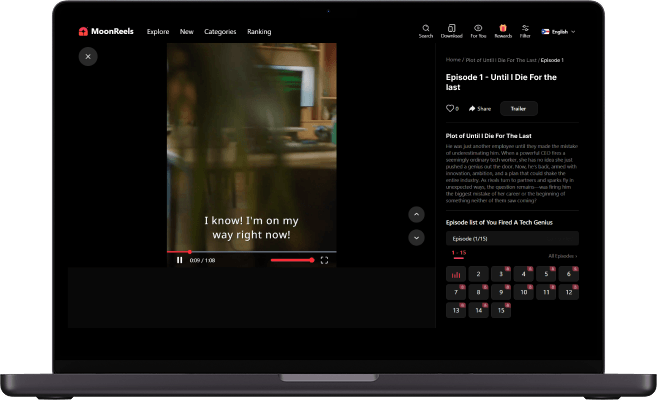Select locked episode 15
Screen dimensions: 657x400
501,311
